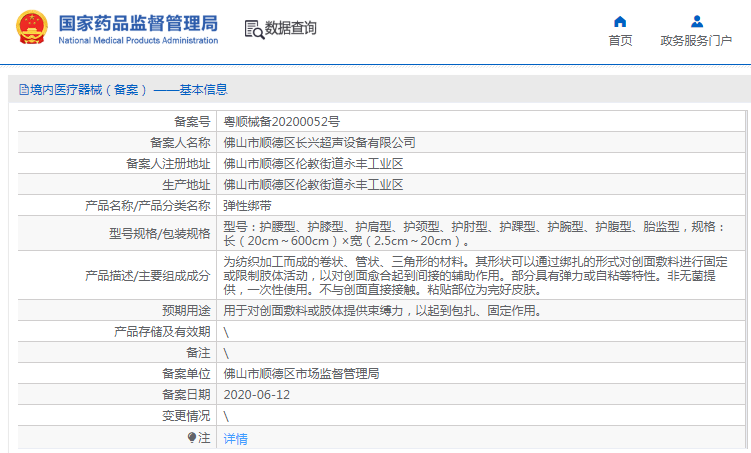The width and height of the screenshot is (751, 453).
Task: Click 产品存储及有效期 label
Action: click(162, 332)
